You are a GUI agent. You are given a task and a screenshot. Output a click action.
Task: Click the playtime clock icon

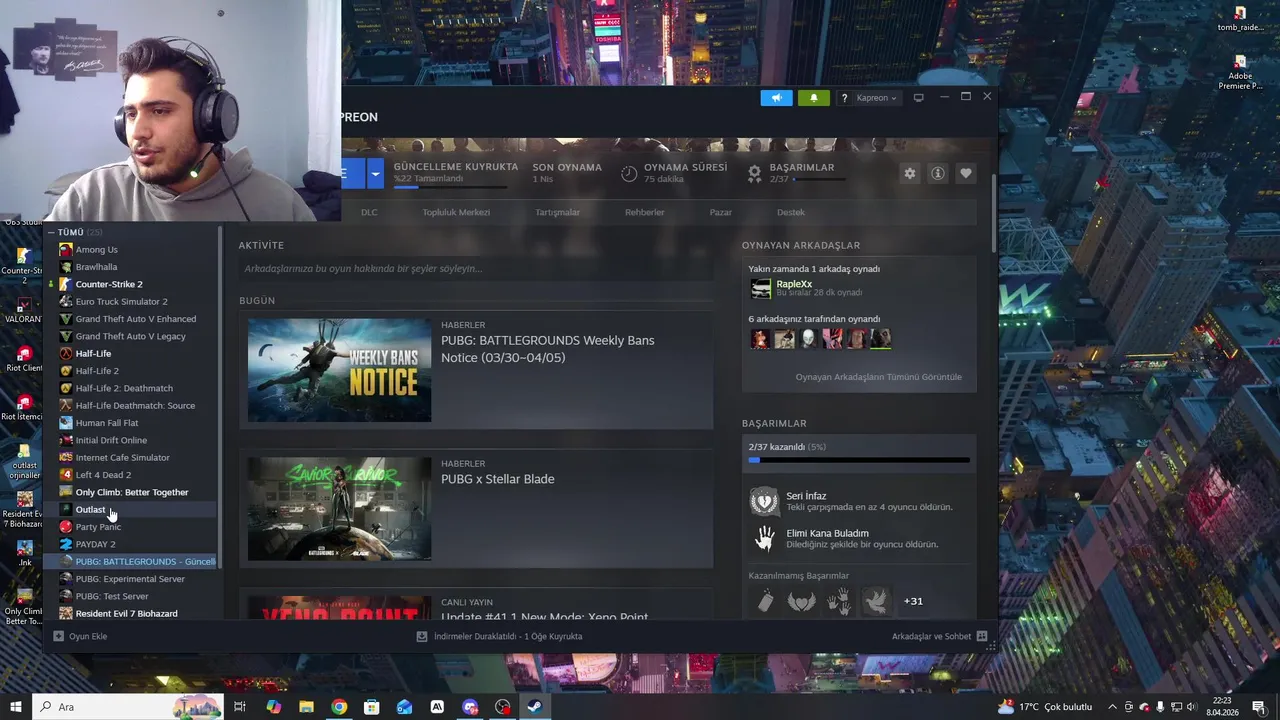click(x=629, y=173)
